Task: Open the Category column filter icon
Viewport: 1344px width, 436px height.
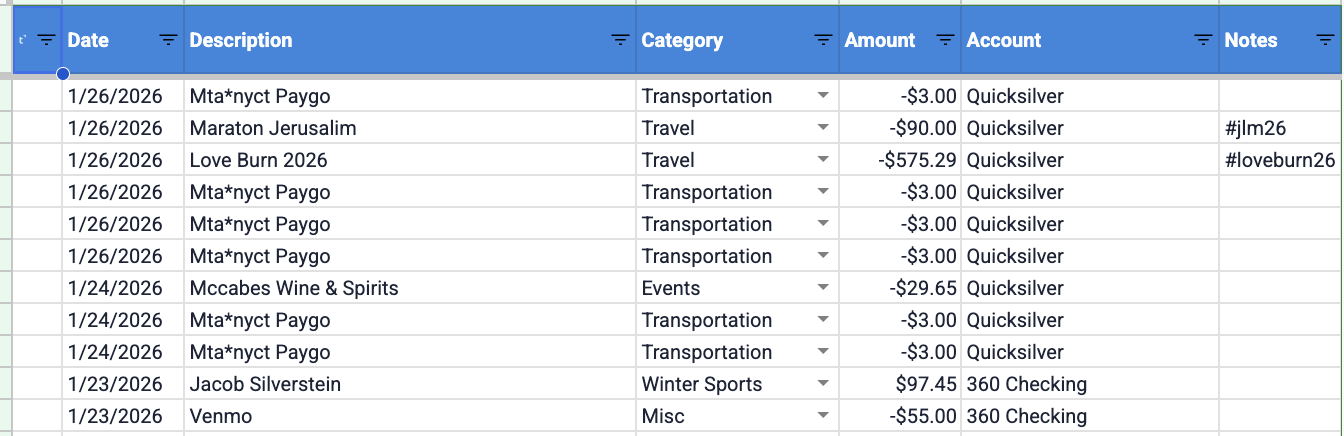Action: point(823,40)
